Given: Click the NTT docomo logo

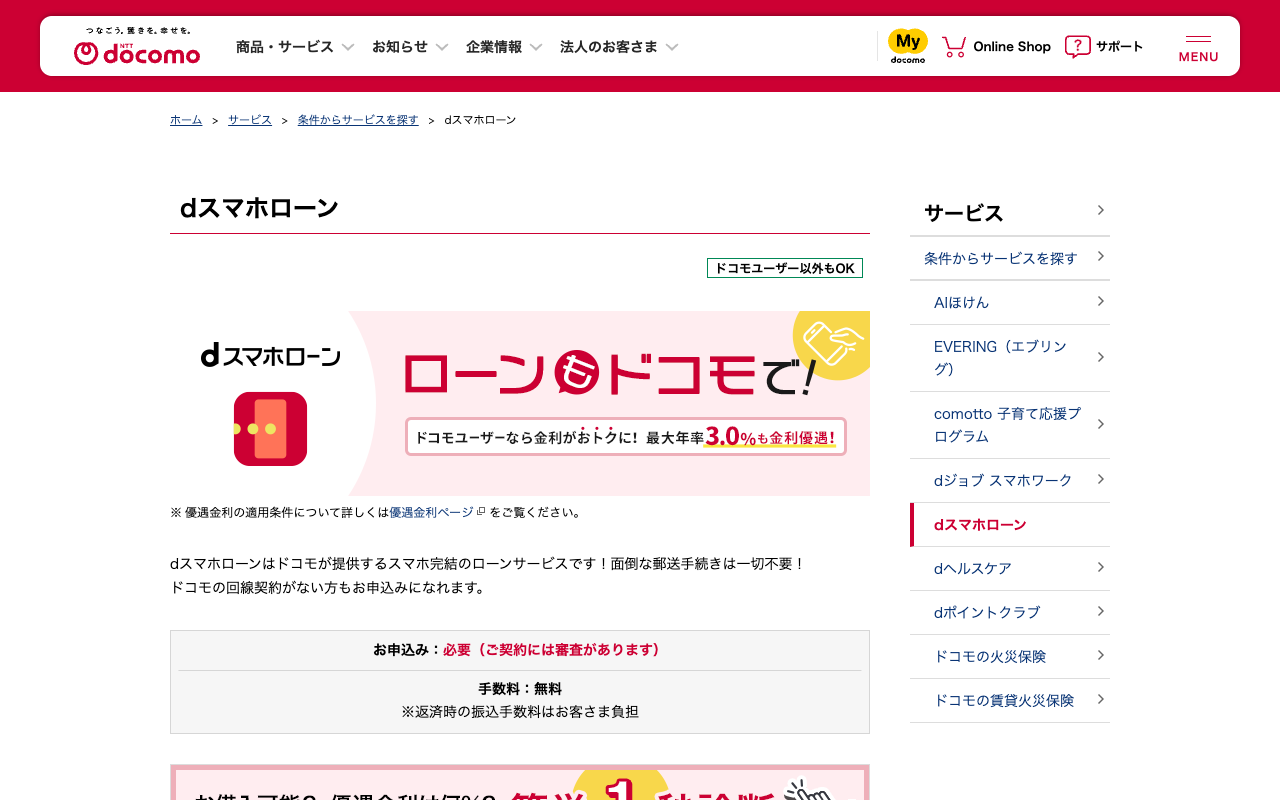Looking at the screenshot, I should 137,47.
